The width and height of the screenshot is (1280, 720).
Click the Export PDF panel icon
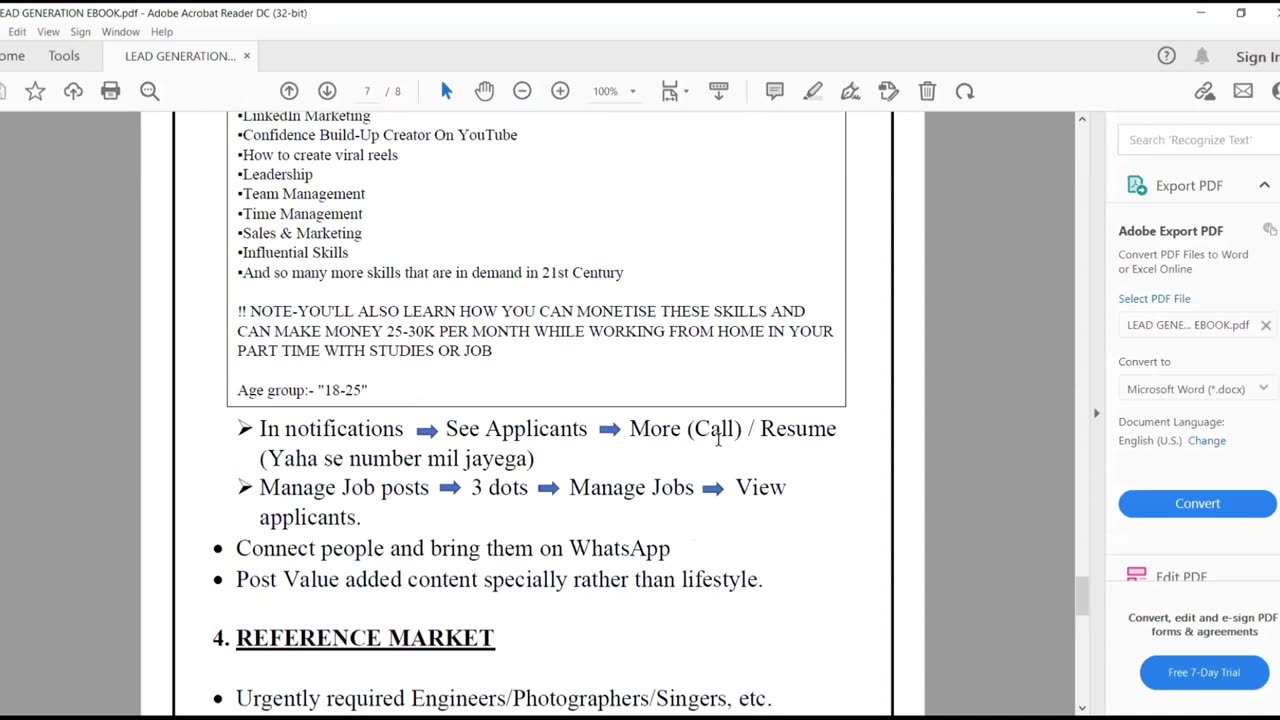1136,185
